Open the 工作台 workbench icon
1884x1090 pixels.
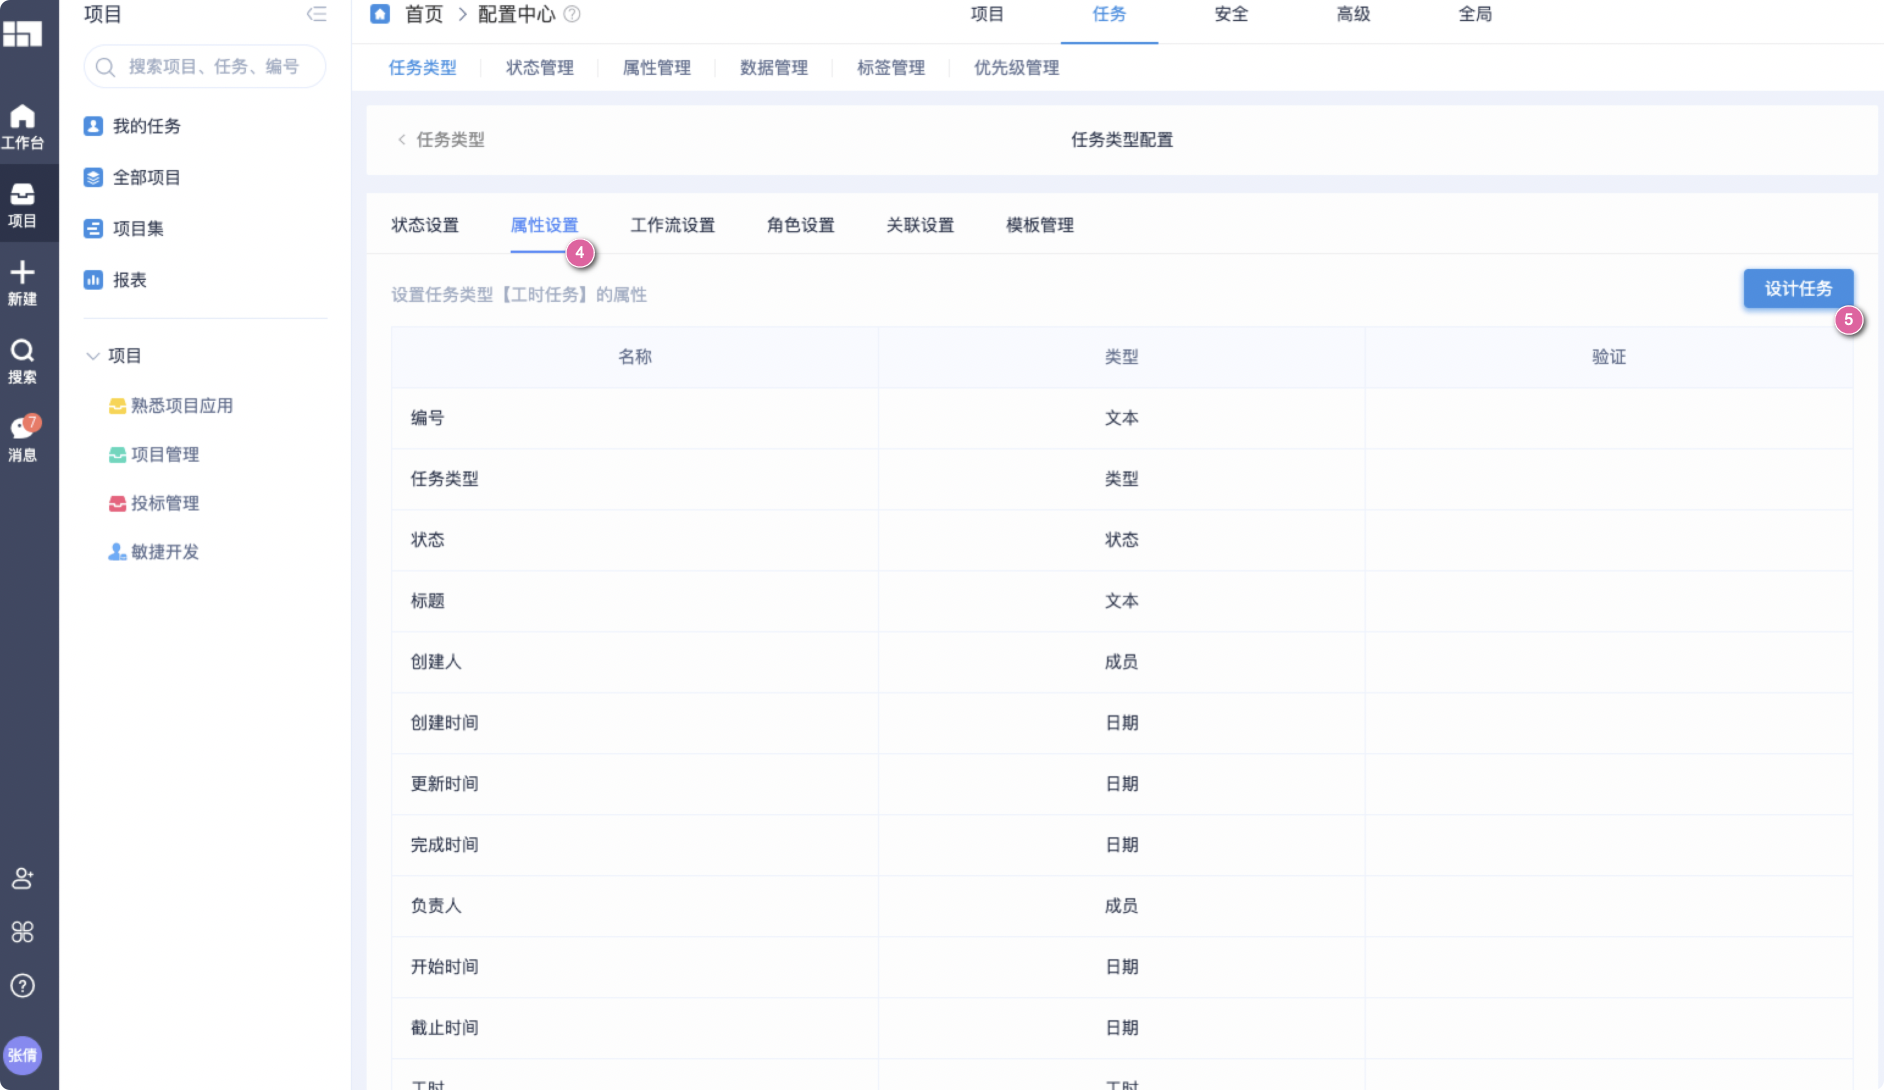point(22,126)
